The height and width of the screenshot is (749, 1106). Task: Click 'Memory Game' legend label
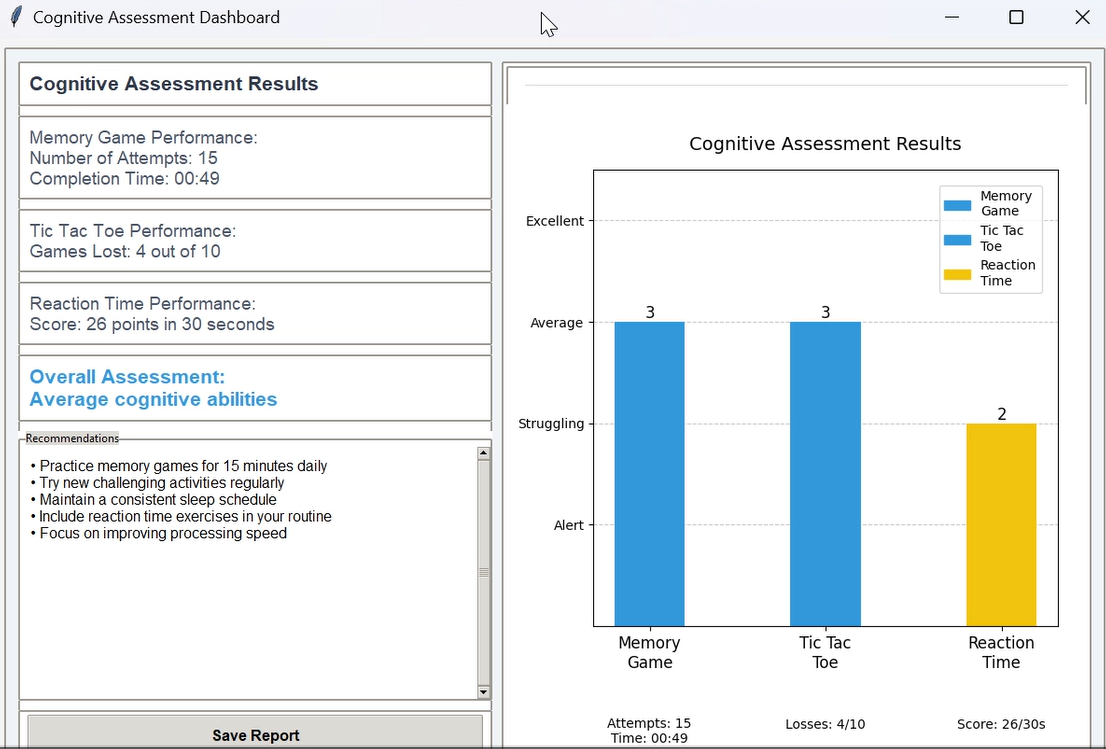click(1006, 203)
